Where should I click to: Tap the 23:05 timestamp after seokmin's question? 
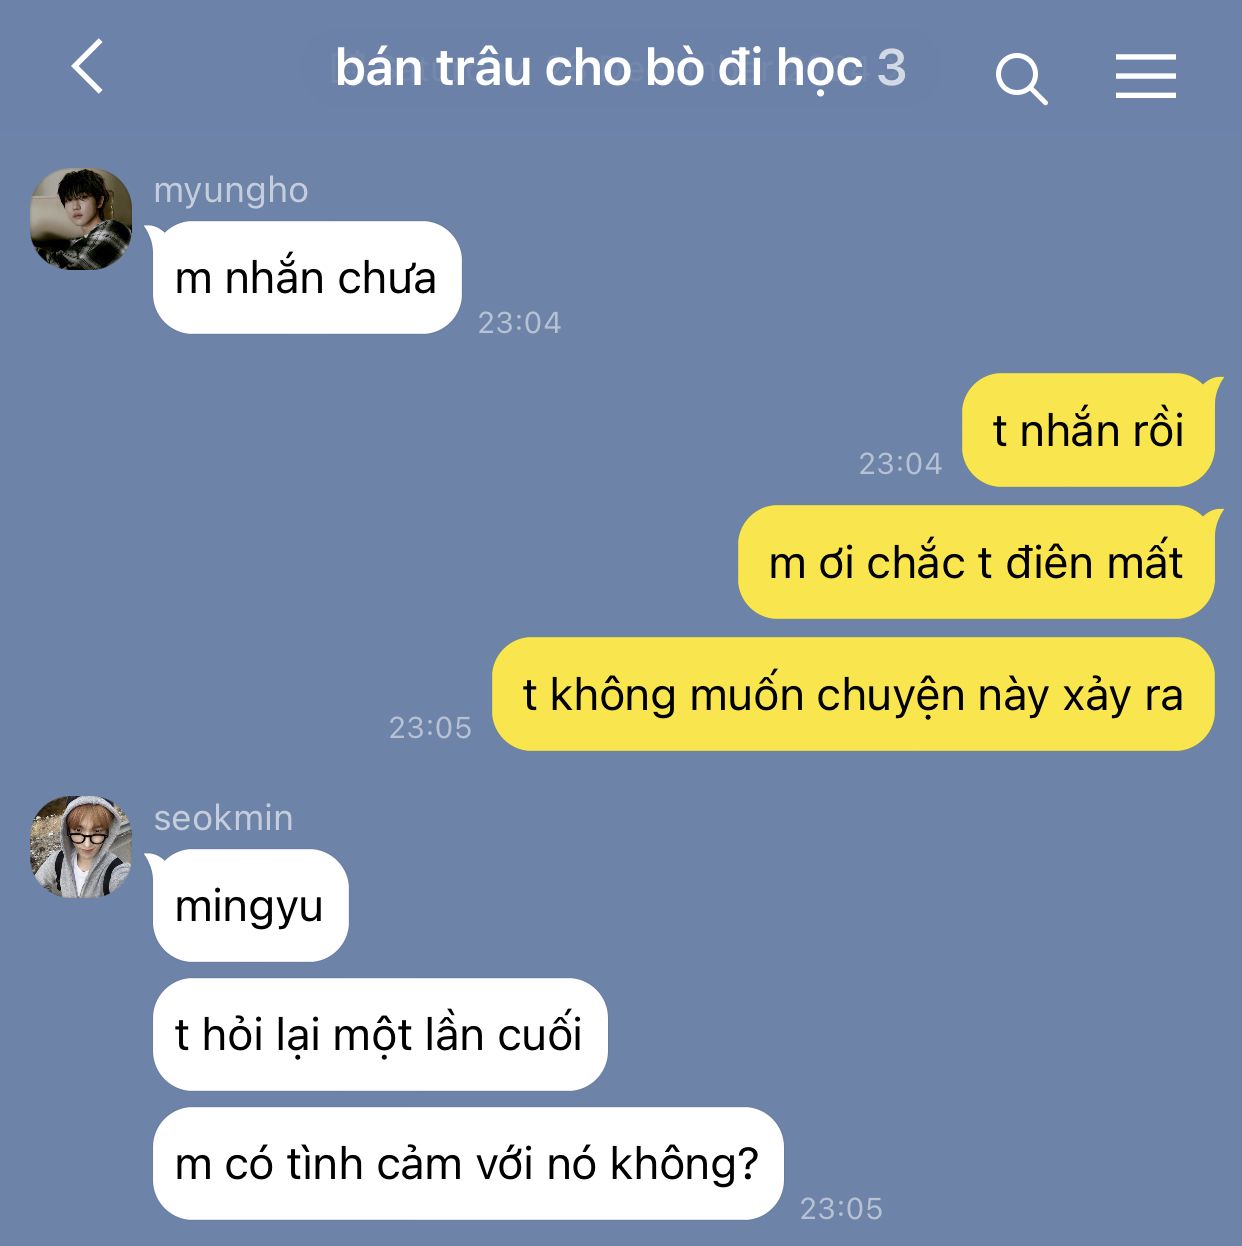click(842, 1209)
